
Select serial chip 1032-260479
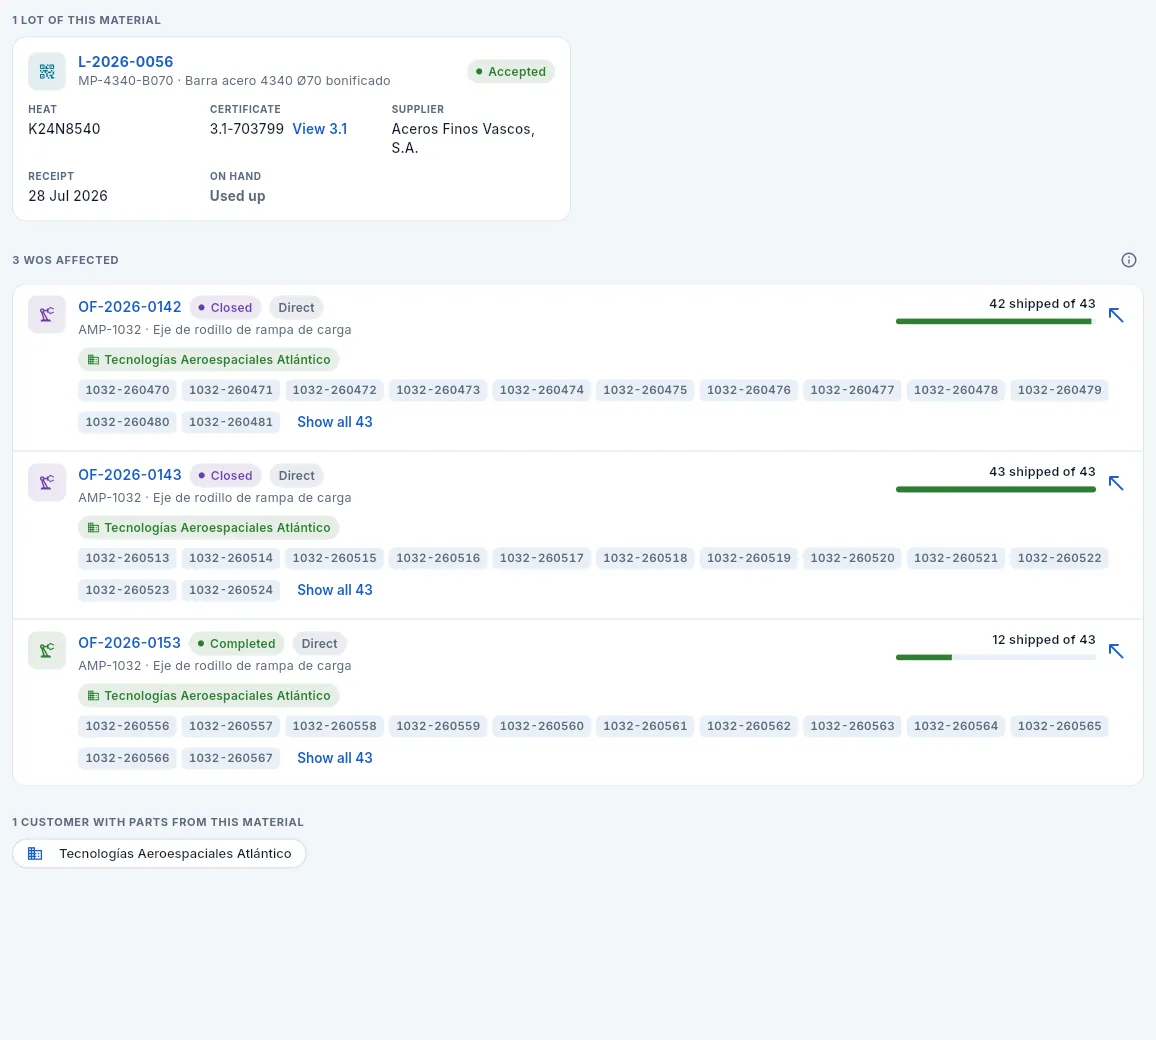pyautogui.click(x=1059, y=390)
